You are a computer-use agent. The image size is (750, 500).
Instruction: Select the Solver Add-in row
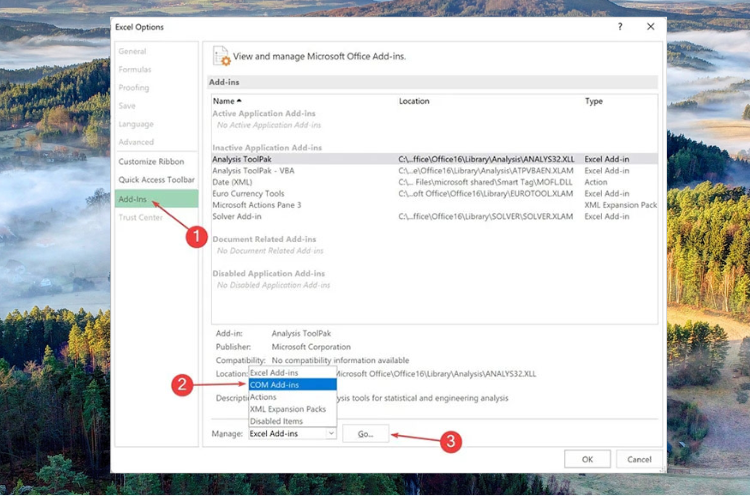coord(434,216)
